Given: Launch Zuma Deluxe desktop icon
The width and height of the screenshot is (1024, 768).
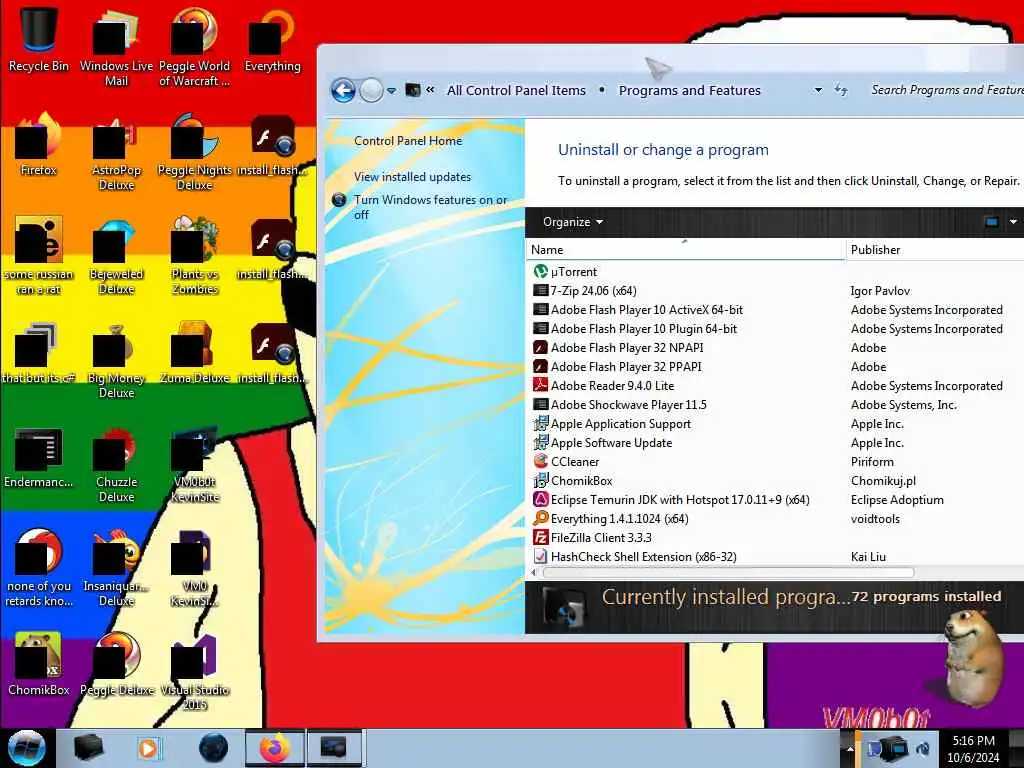Looking at the screenshot, I should (x=195, y=353).
